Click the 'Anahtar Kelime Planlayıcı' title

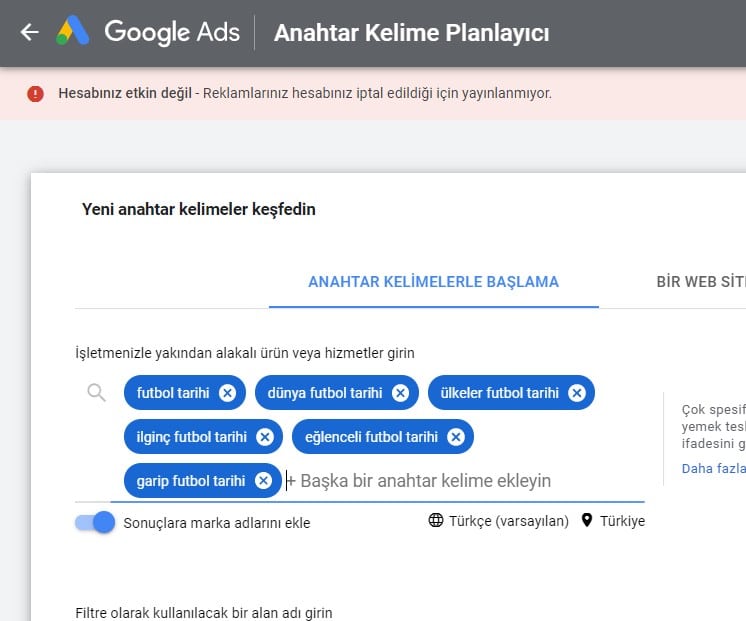[412, 33]
